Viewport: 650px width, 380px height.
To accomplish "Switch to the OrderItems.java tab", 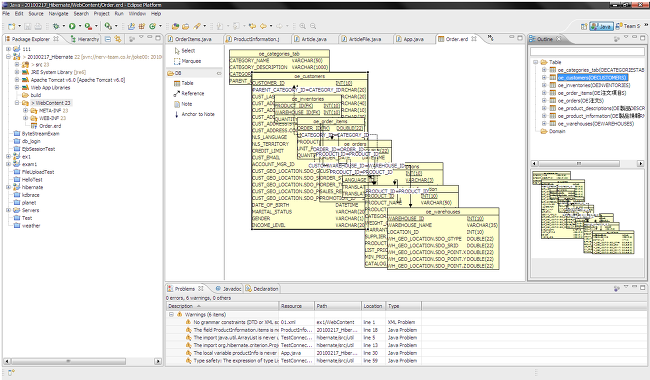I will tap(193, 39).
